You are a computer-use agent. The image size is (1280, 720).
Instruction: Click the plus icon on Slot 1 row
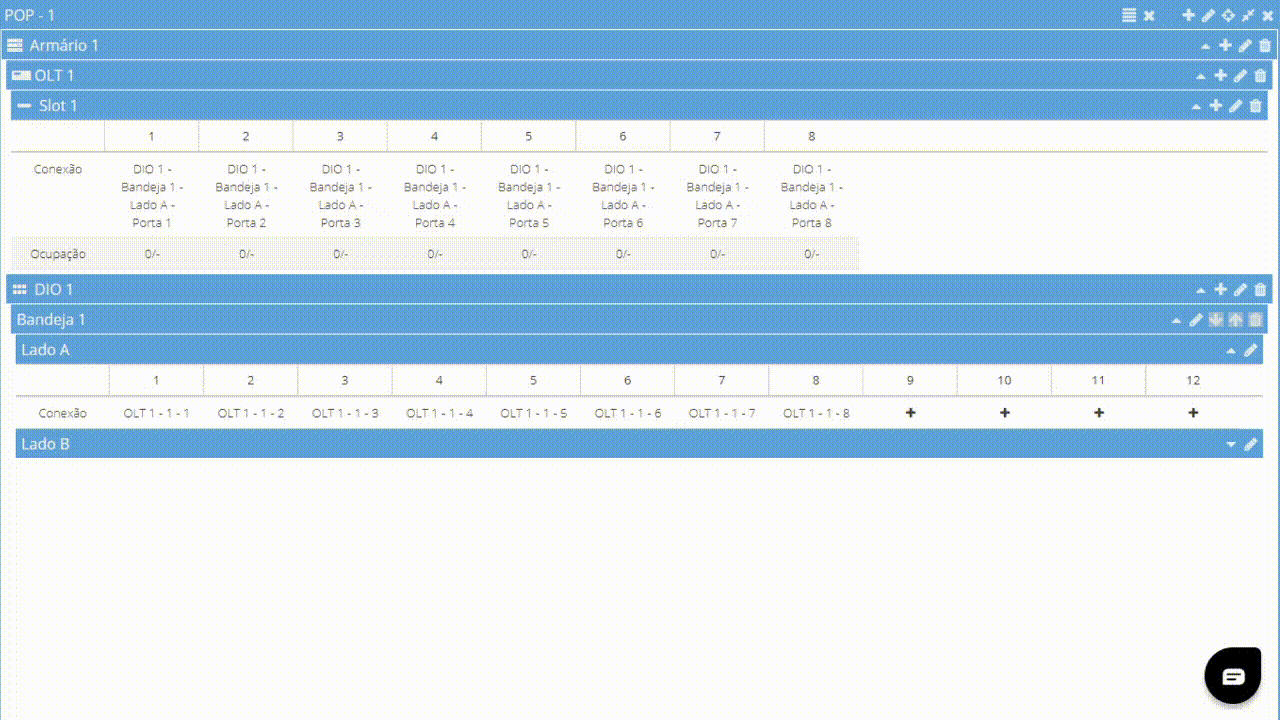pyautogui.click(x=1216, y=105)
